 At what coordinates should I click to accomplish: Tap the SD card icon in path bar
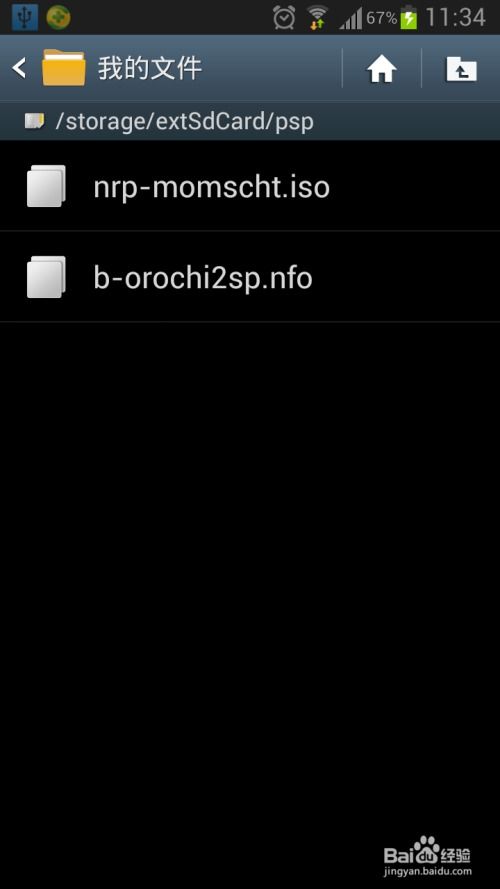(x=35, y=121)
